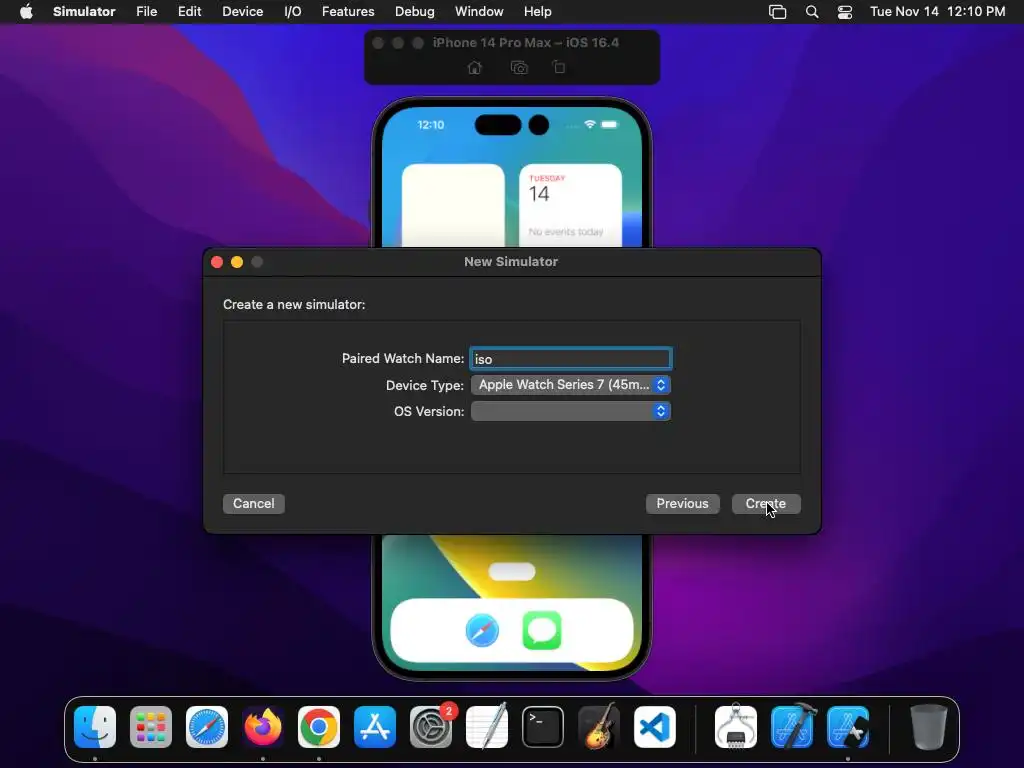The image size is (1024, 768).
Task: Click the simulator screenshot camera icon
Action: 519,68
